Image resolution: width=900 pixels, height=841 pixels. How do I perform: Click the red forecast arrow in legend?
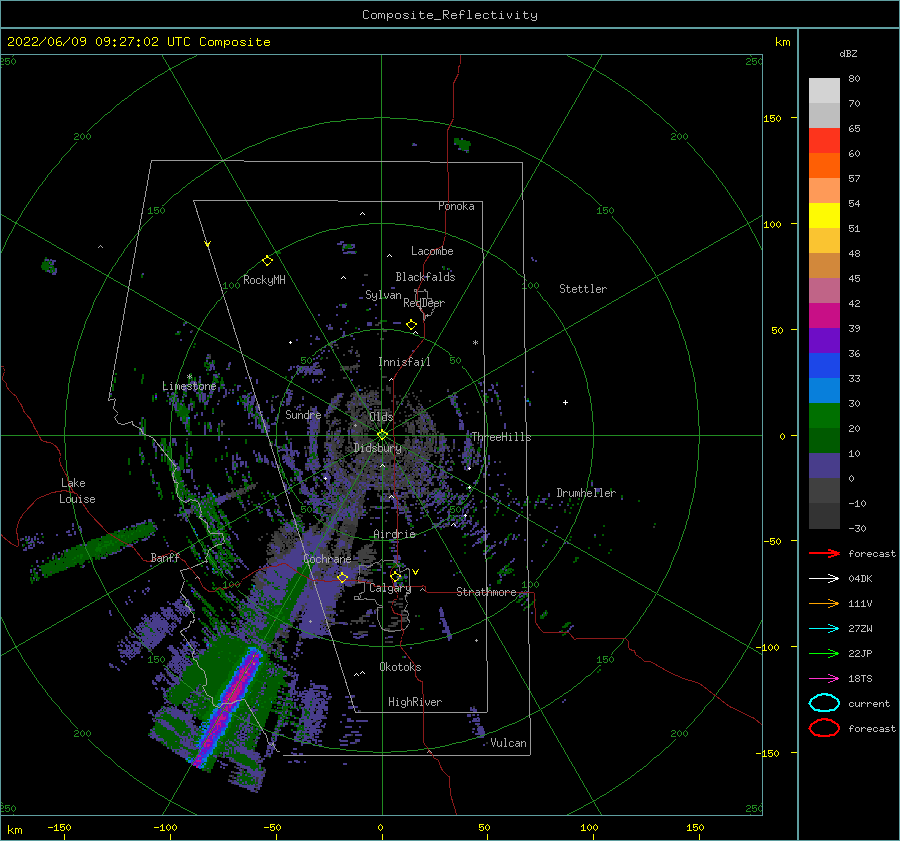click(x=824, y=553)
